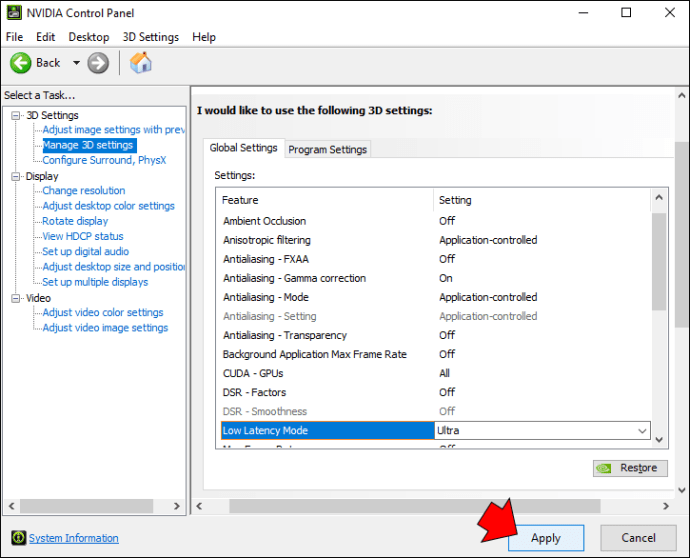Select Antialiasing - Transparency row

tap(435, 335)
